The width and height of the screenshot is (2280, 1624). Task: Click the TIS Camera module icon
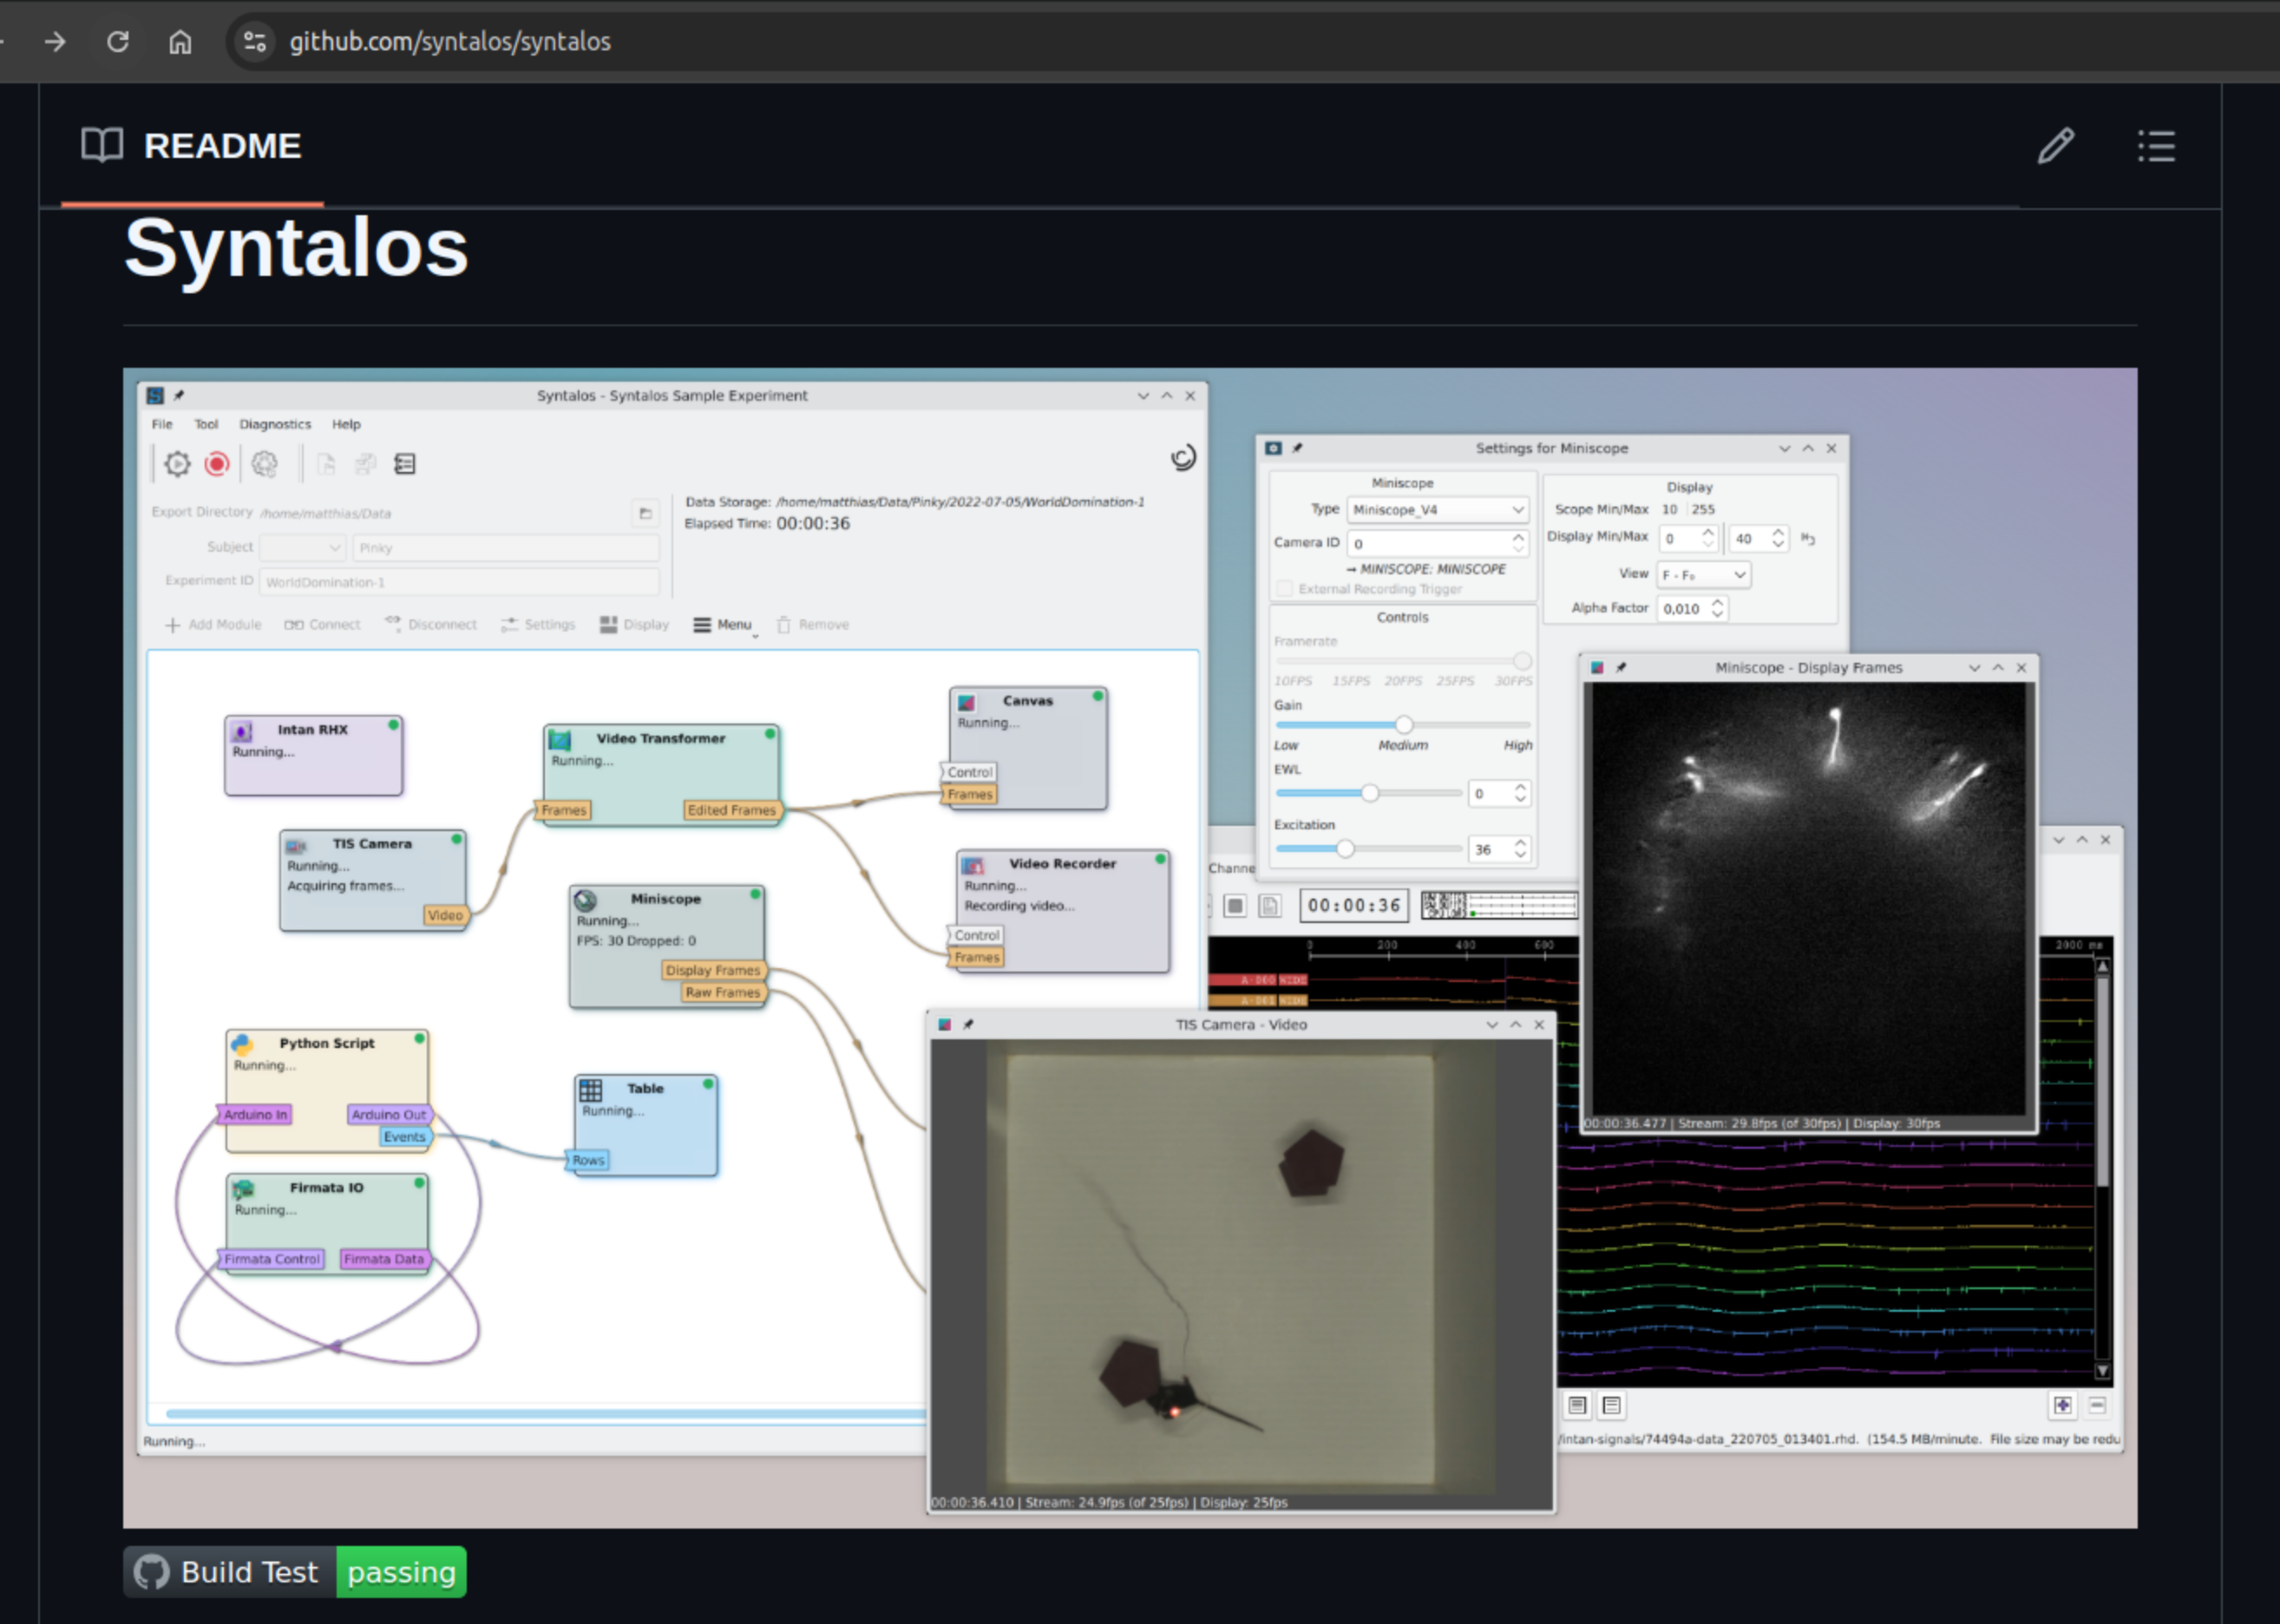pos(296,845)
